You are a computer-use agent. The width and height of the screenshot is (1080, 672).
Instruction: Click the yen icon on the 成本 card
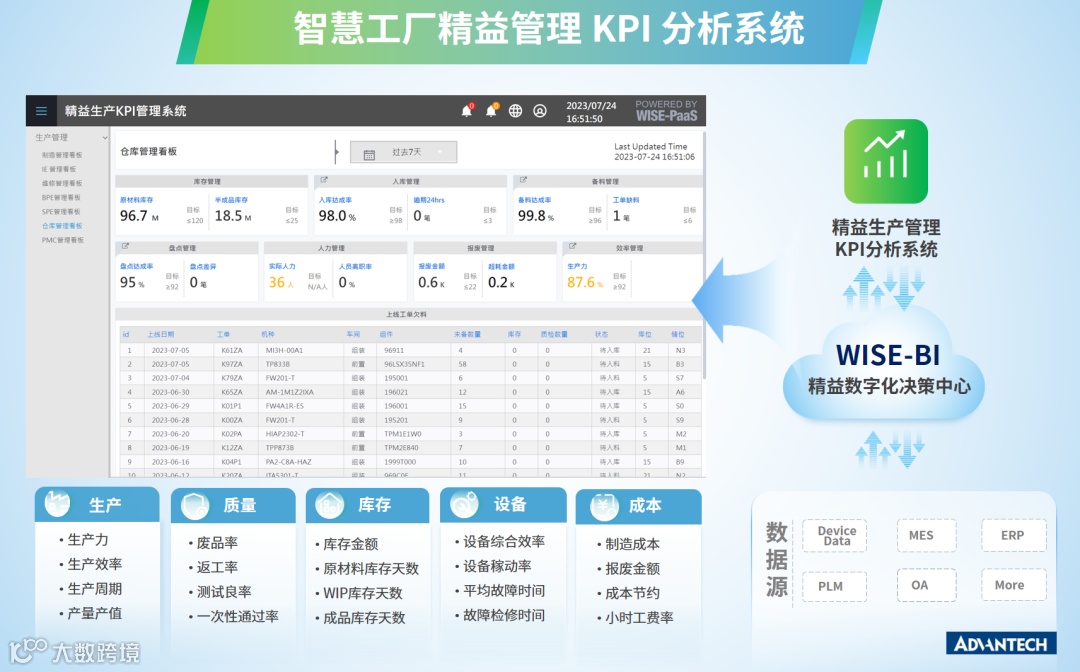pos(604,507)
